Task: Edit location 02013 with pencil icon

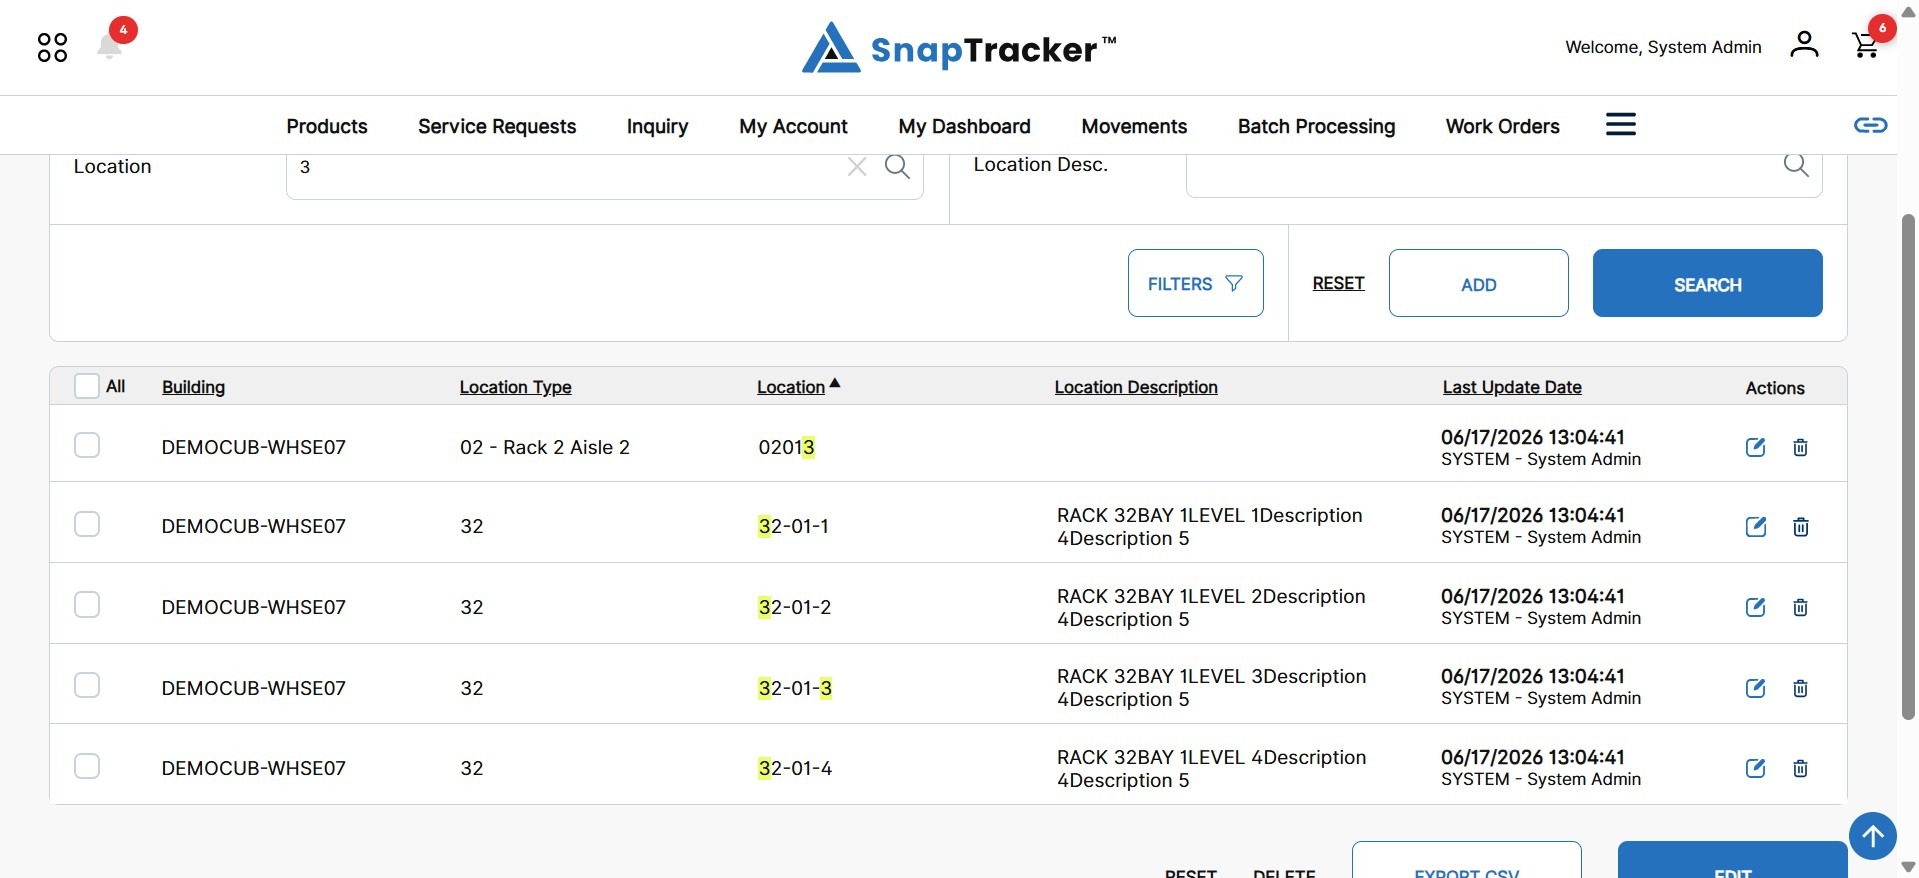Action: pyautogui.click(x=1755, y=447)
